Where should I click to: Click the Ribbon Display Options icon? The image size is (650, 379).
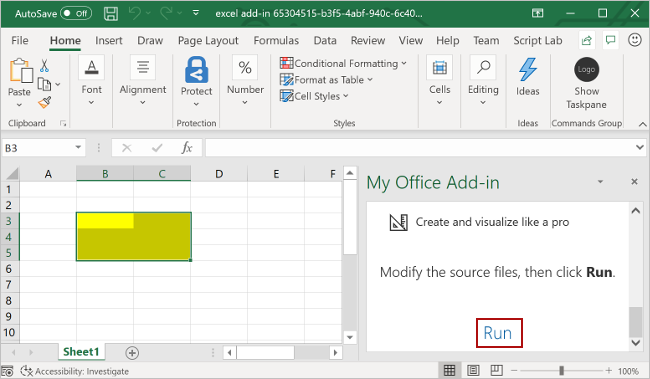(x=538, y=13)
